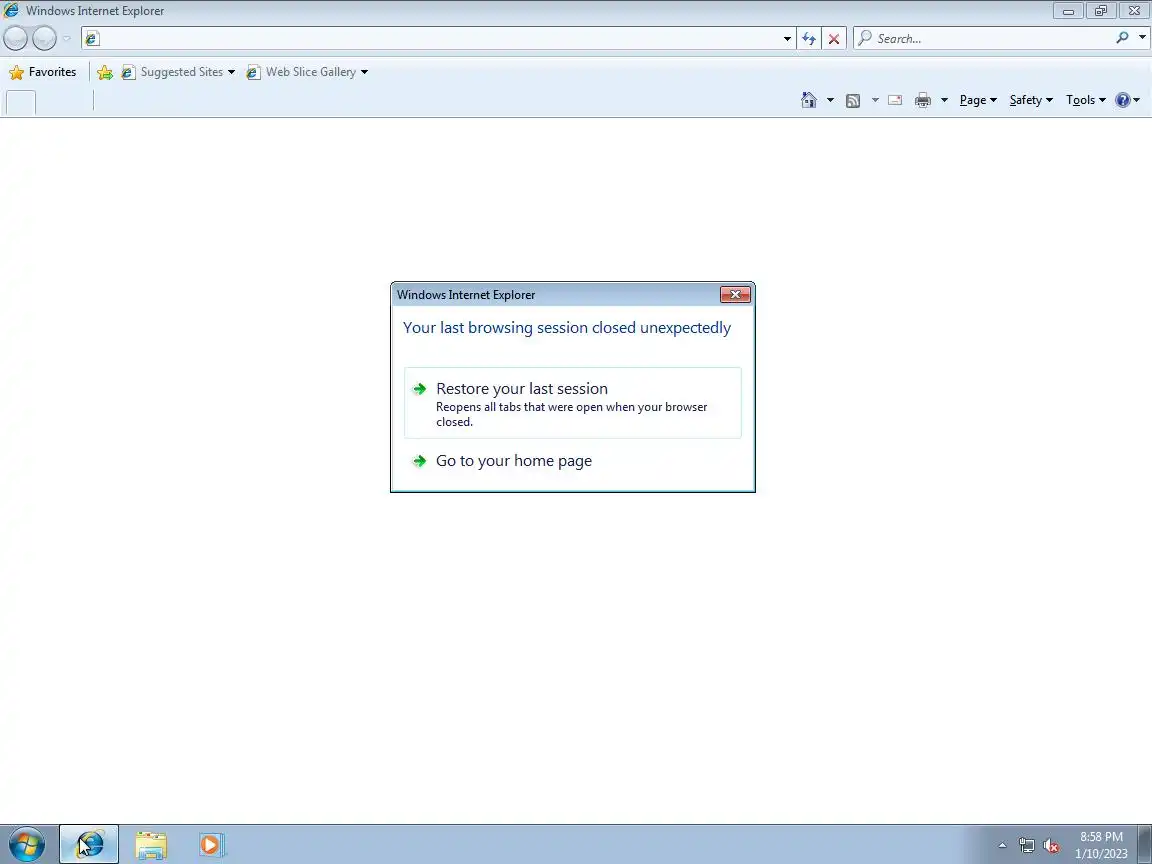Viewport: 1152px width, 864px height.
Task: Click the Show Desktop strip
Action: click(1145, 845)
